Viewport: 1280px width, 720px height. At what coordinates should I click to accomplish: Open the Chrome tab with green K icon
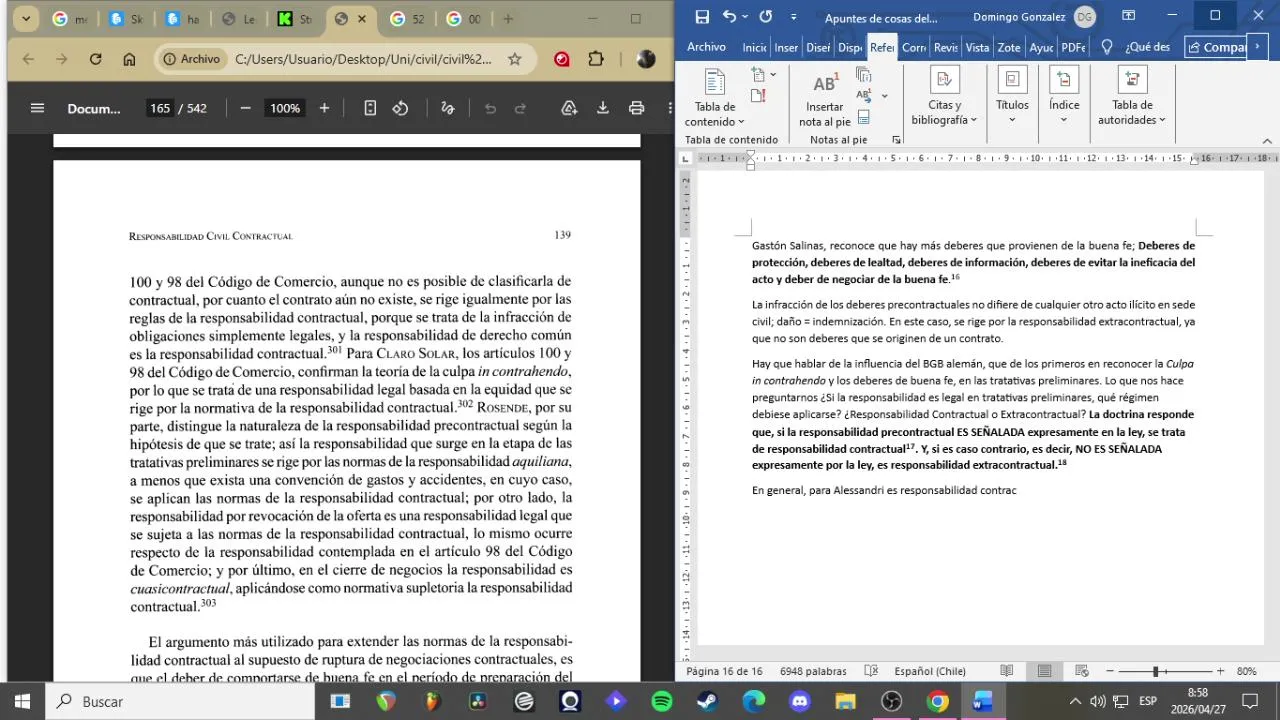[x=294, y=19]
